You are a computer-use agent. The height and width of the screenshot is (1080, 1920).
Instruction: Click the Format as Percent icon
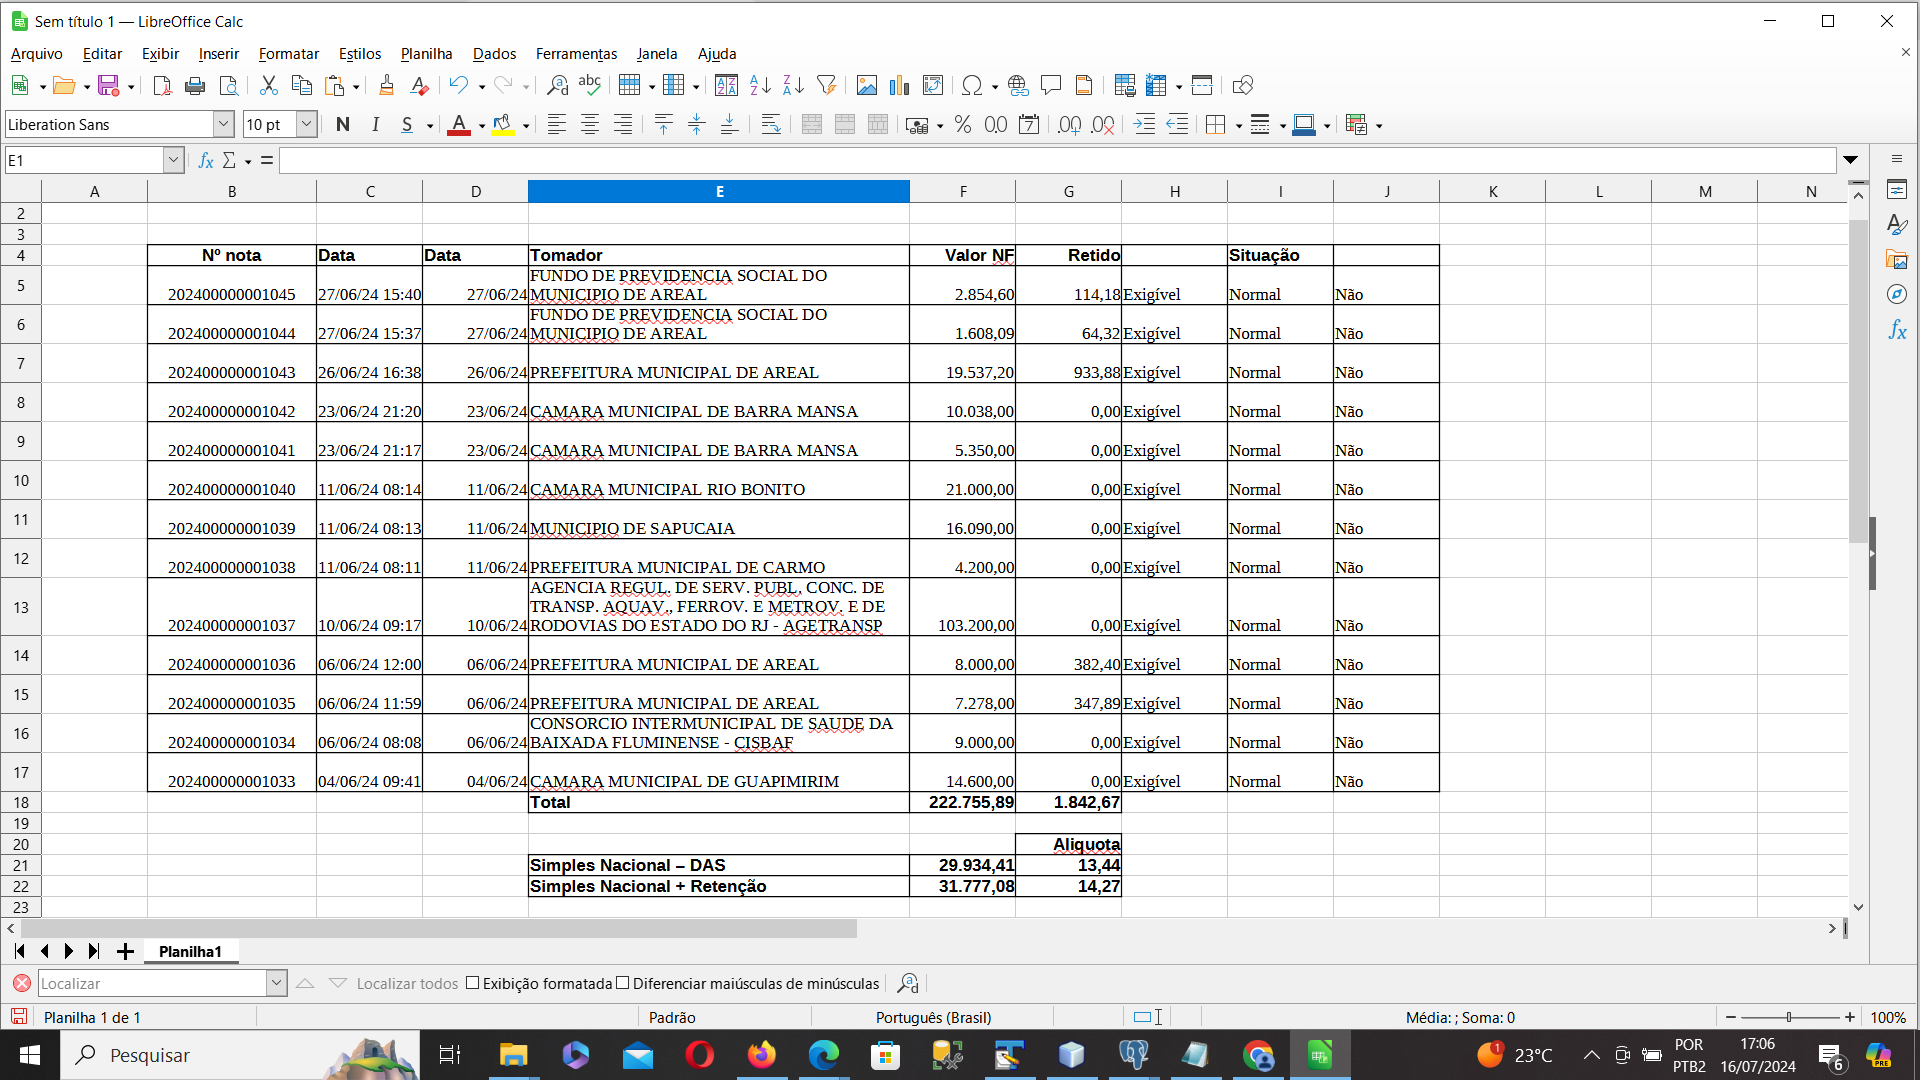962,125
